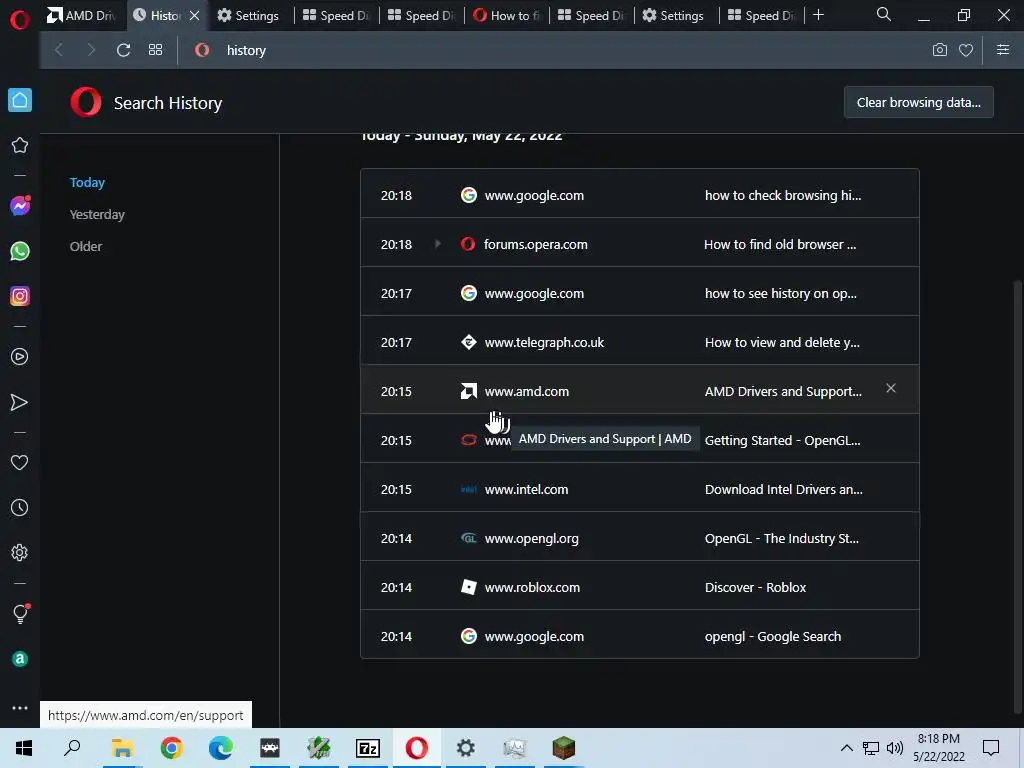The width and height of the screenshot is (1024, 768).
Task: Go back with the back arrow
Action: (x=59, y=50)
